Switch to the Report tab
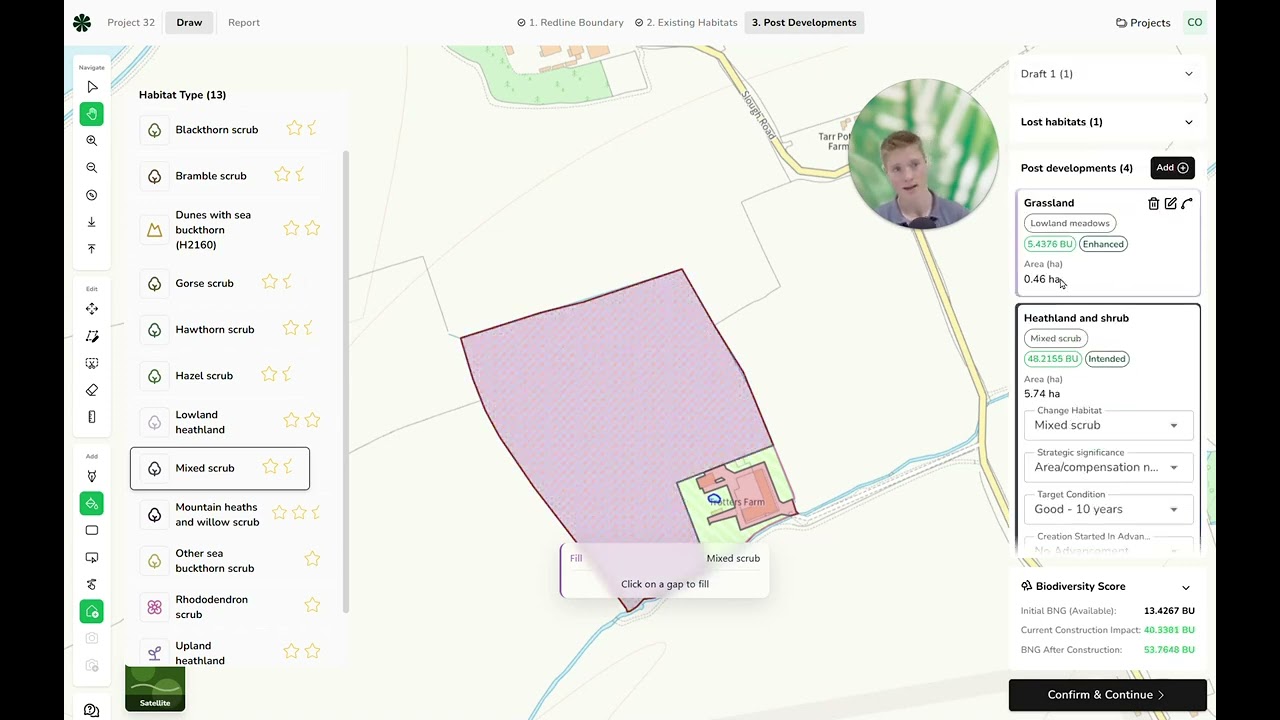This screenshot has width=1280, height=720. tap(244, 22)
